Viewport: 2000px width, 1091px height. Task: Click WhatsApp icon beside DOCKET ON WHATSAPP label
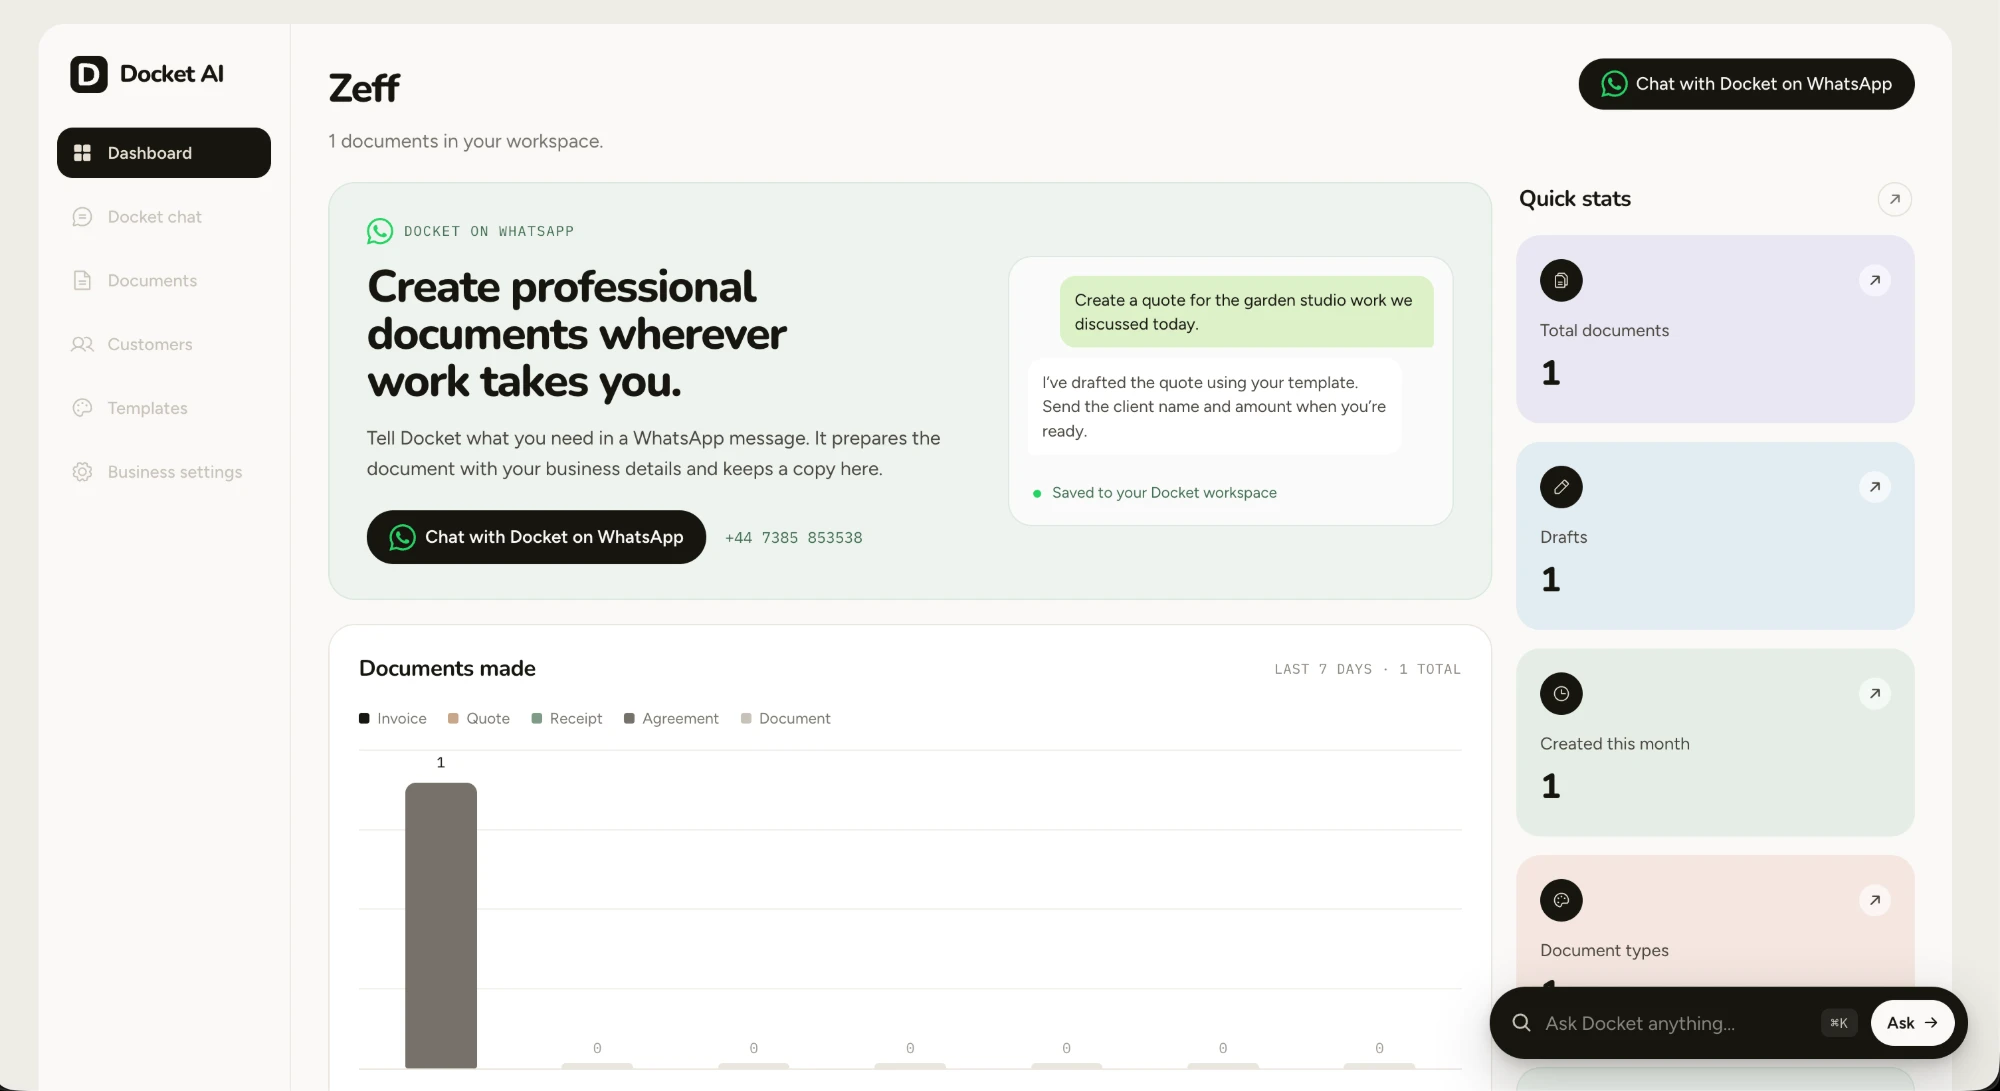[380, 231]
